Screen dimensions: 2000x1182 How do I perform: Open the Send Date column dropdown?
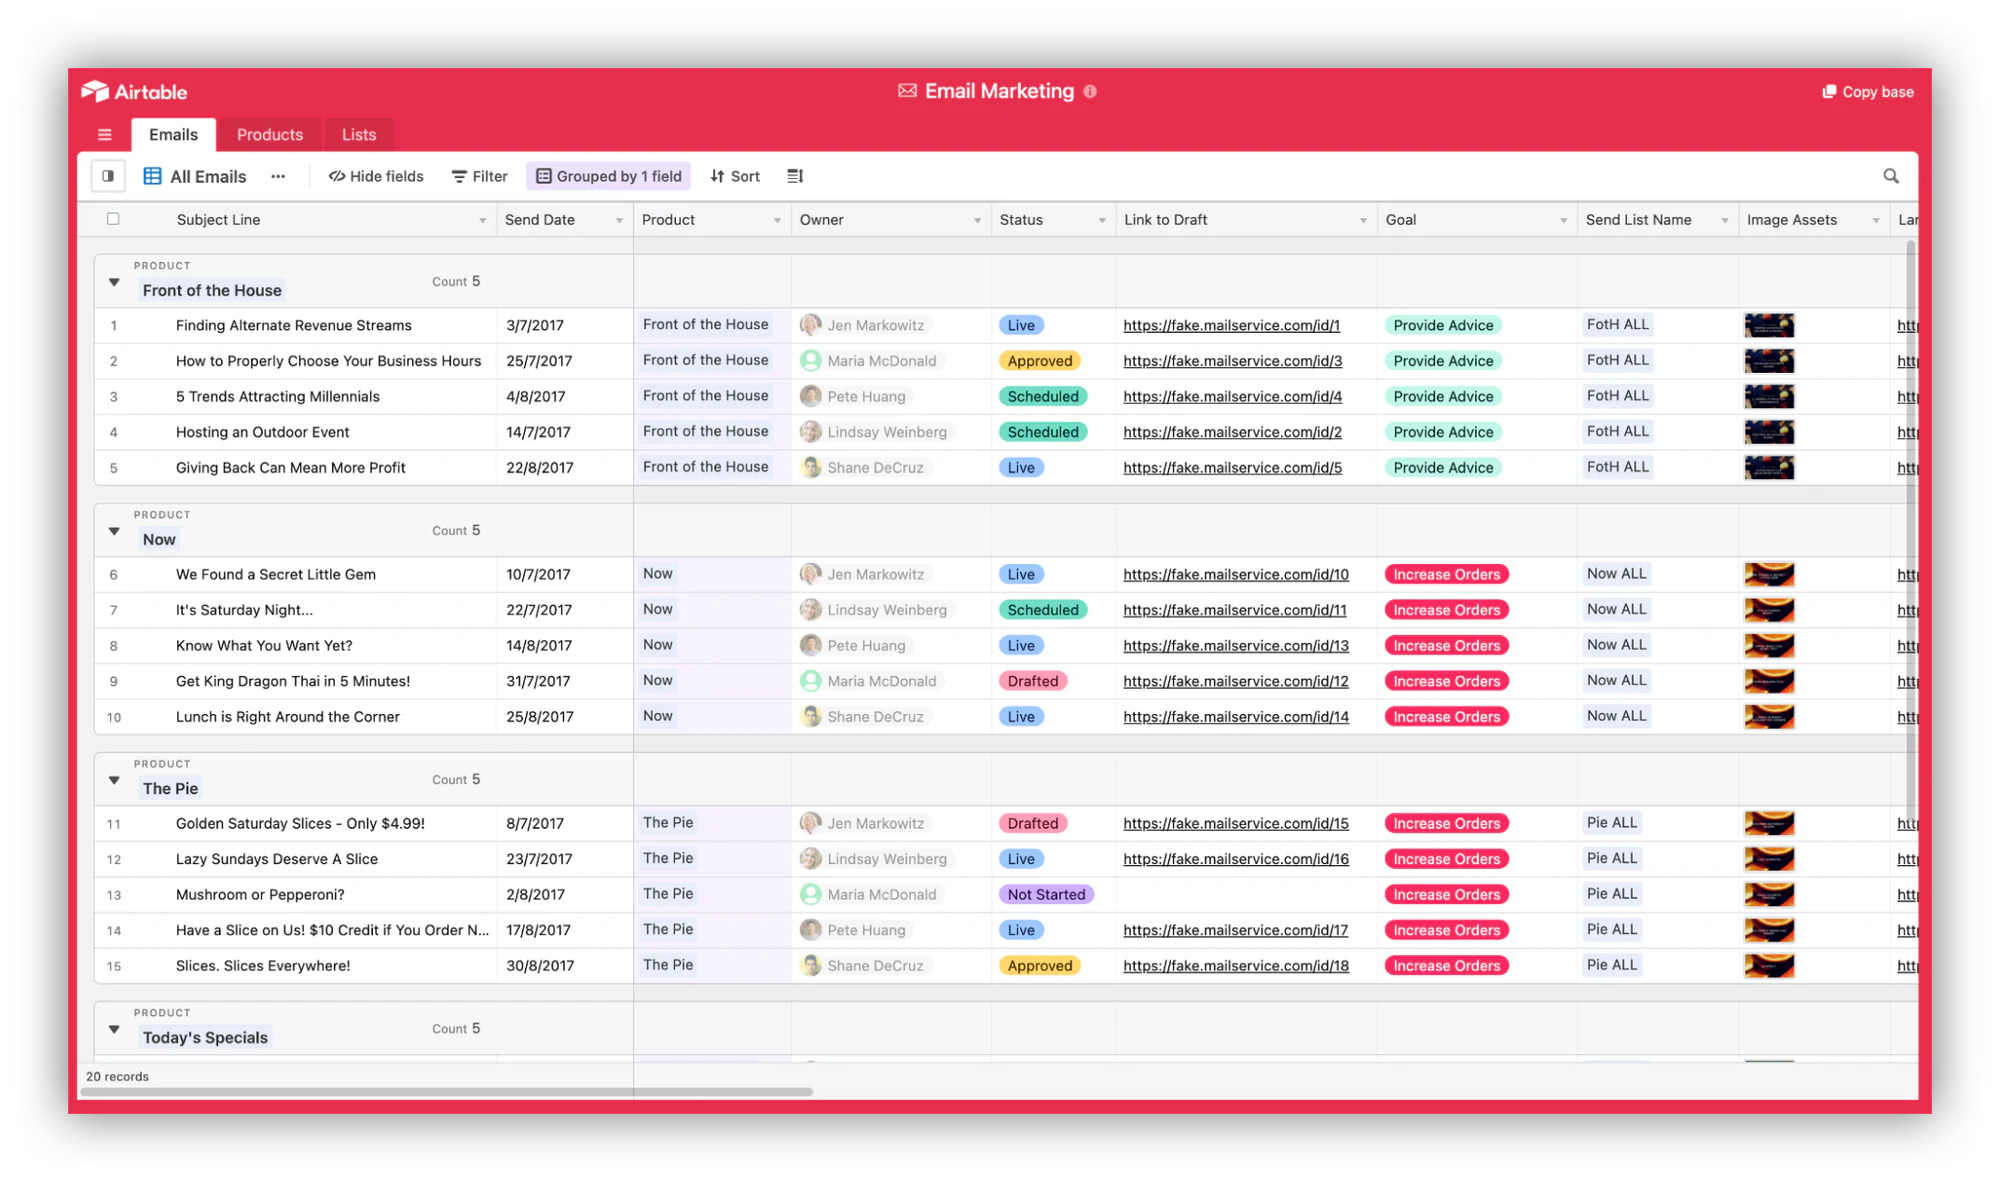tap(619, 221)
